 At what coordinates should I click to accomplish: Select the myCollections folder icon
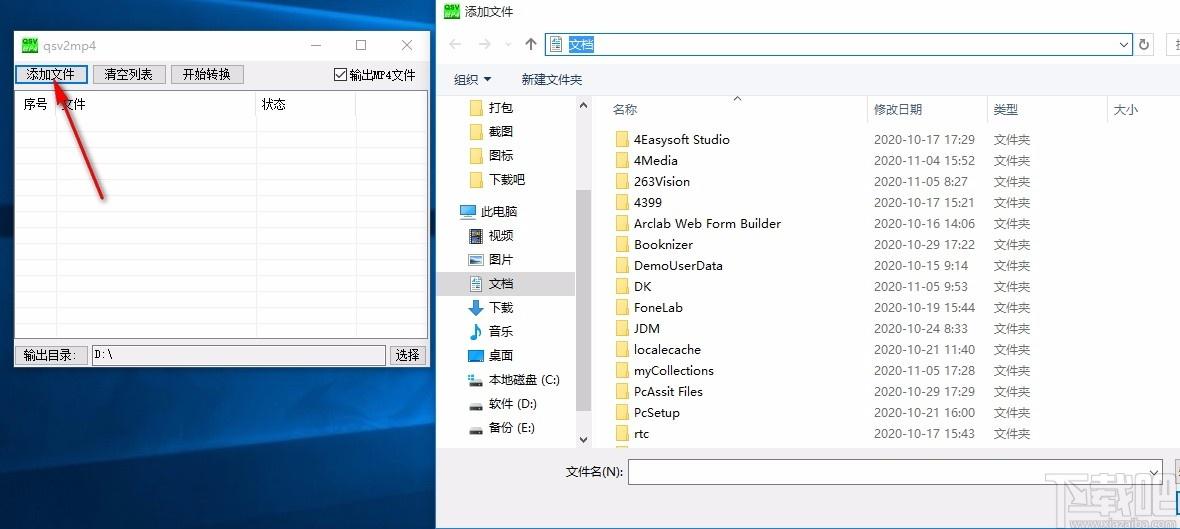tap(622, 371)
